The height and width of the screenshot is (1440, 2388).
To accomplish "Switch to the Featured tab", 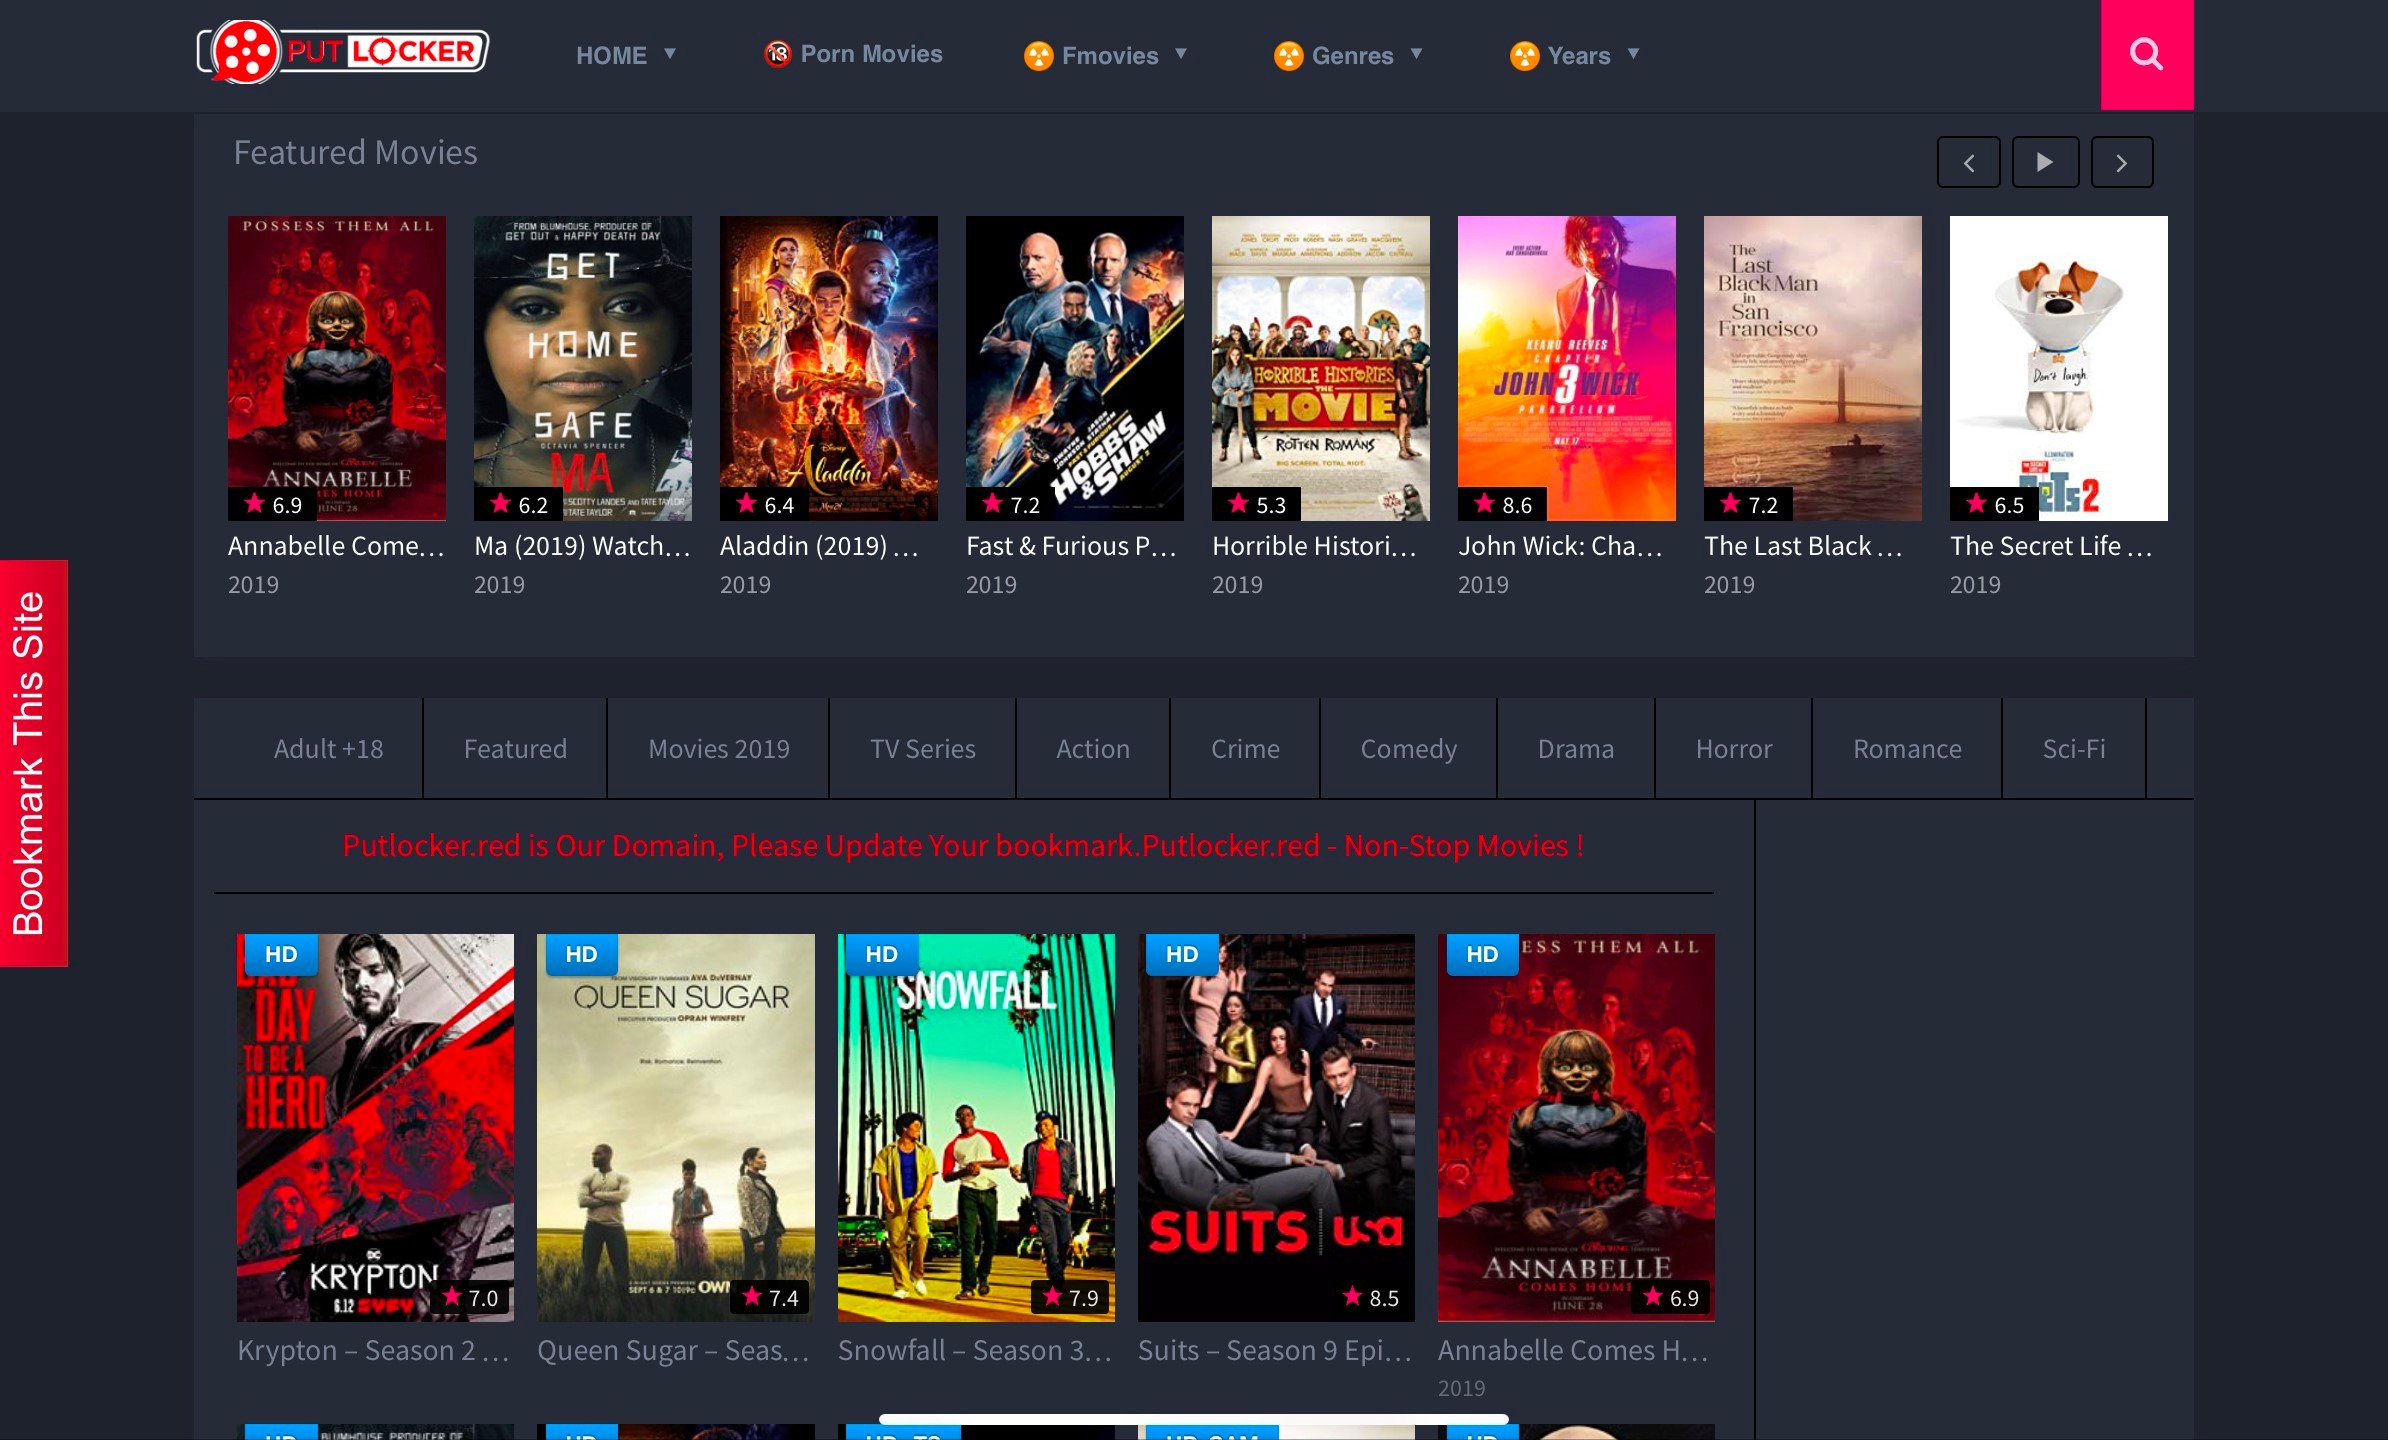I will pyautogui.click(x=515, y=748).
